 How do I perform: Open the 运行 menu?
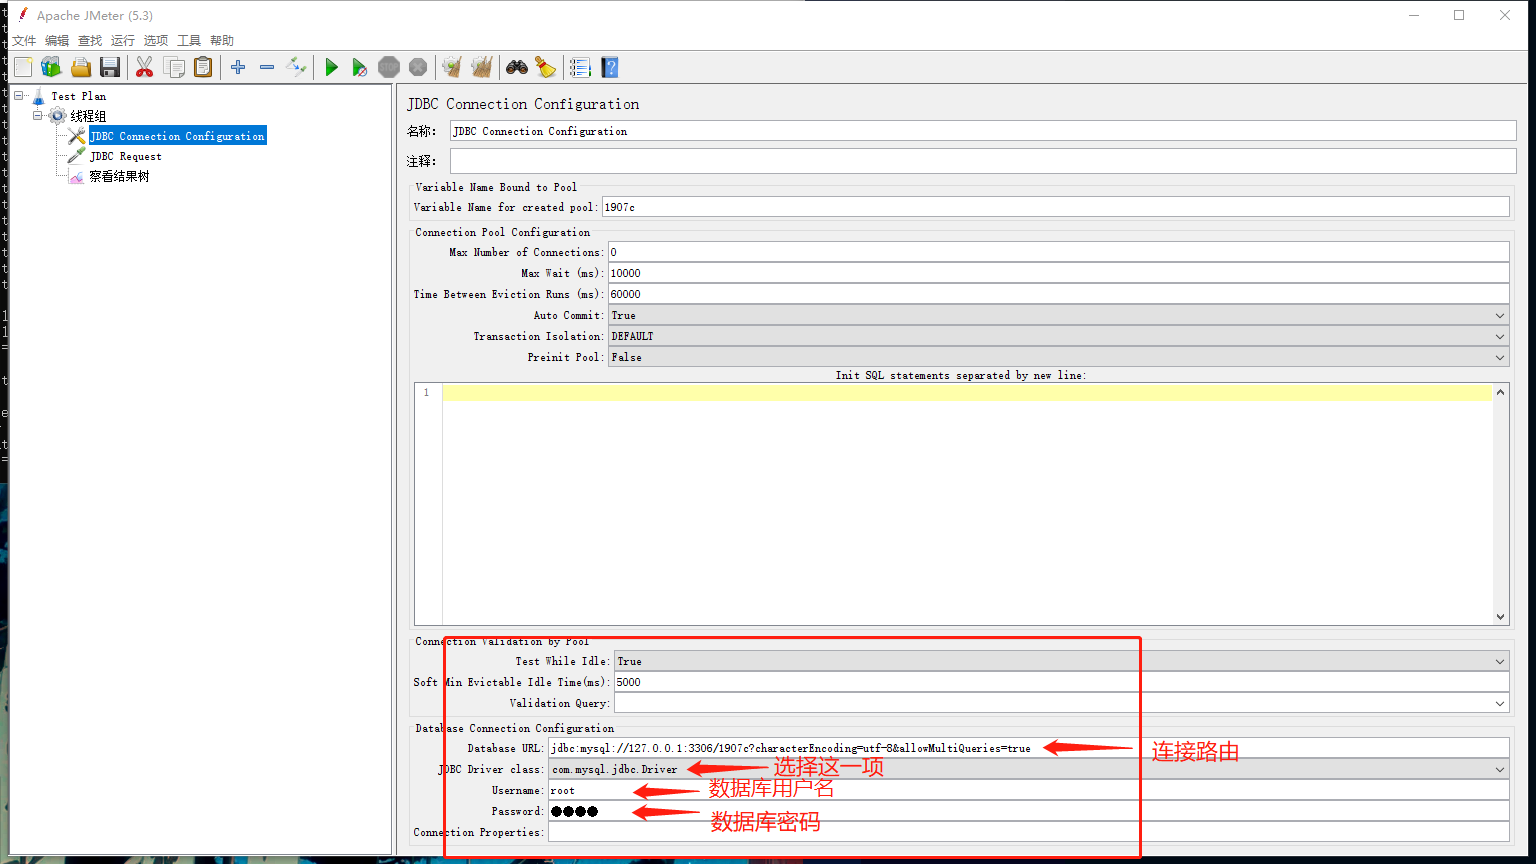[x=123, y=41]
